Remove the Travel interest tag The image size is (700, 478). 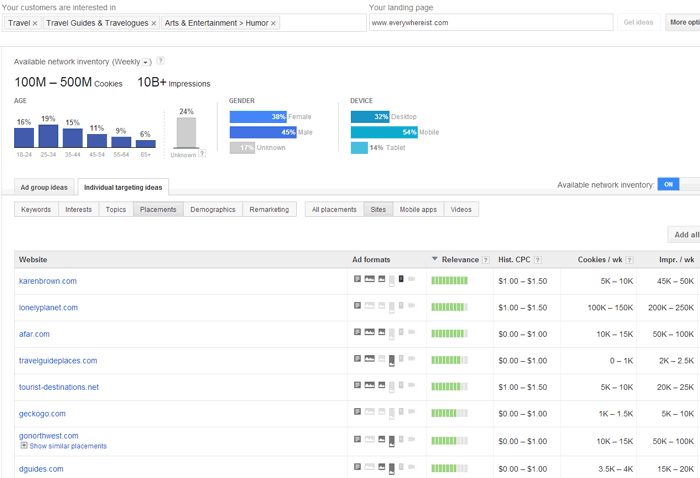pos(35,22)
